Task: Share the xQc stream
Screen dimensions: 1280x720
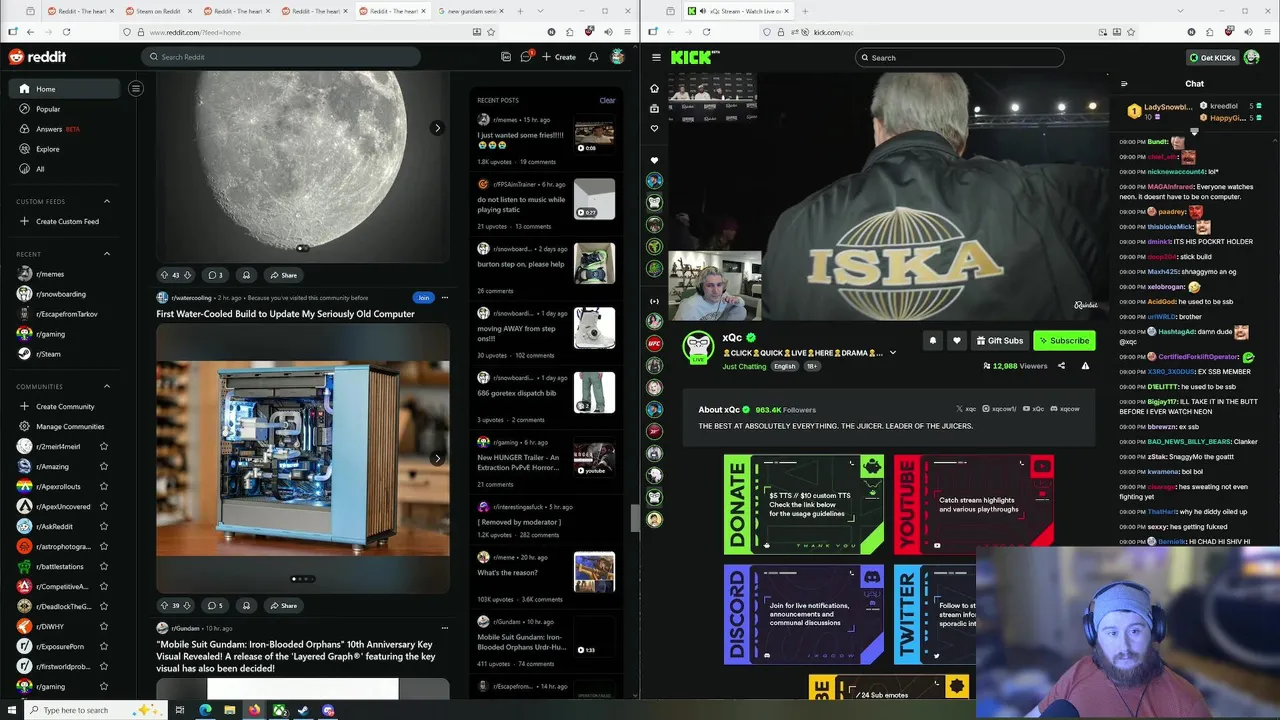Action: pos(1061,366)
